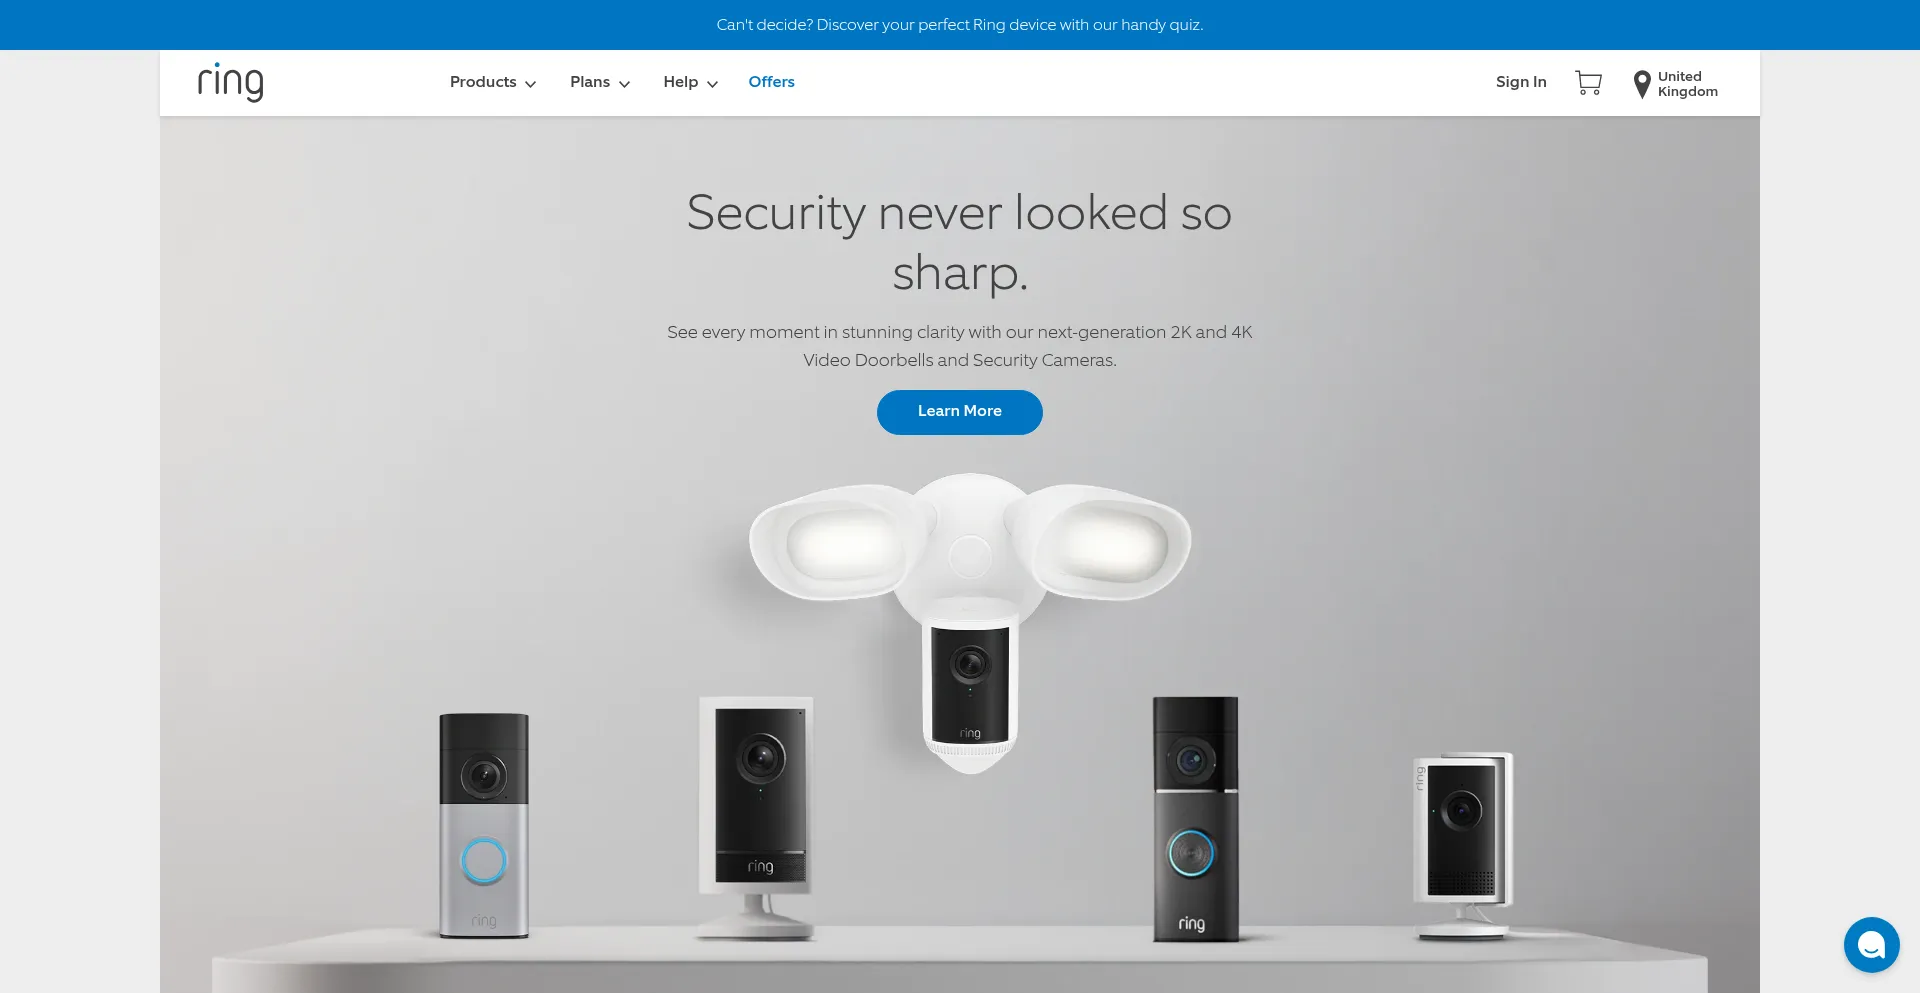Click the dark video doorbell with ring logo
1920x993 pixels.
[x=1195, y=819]
